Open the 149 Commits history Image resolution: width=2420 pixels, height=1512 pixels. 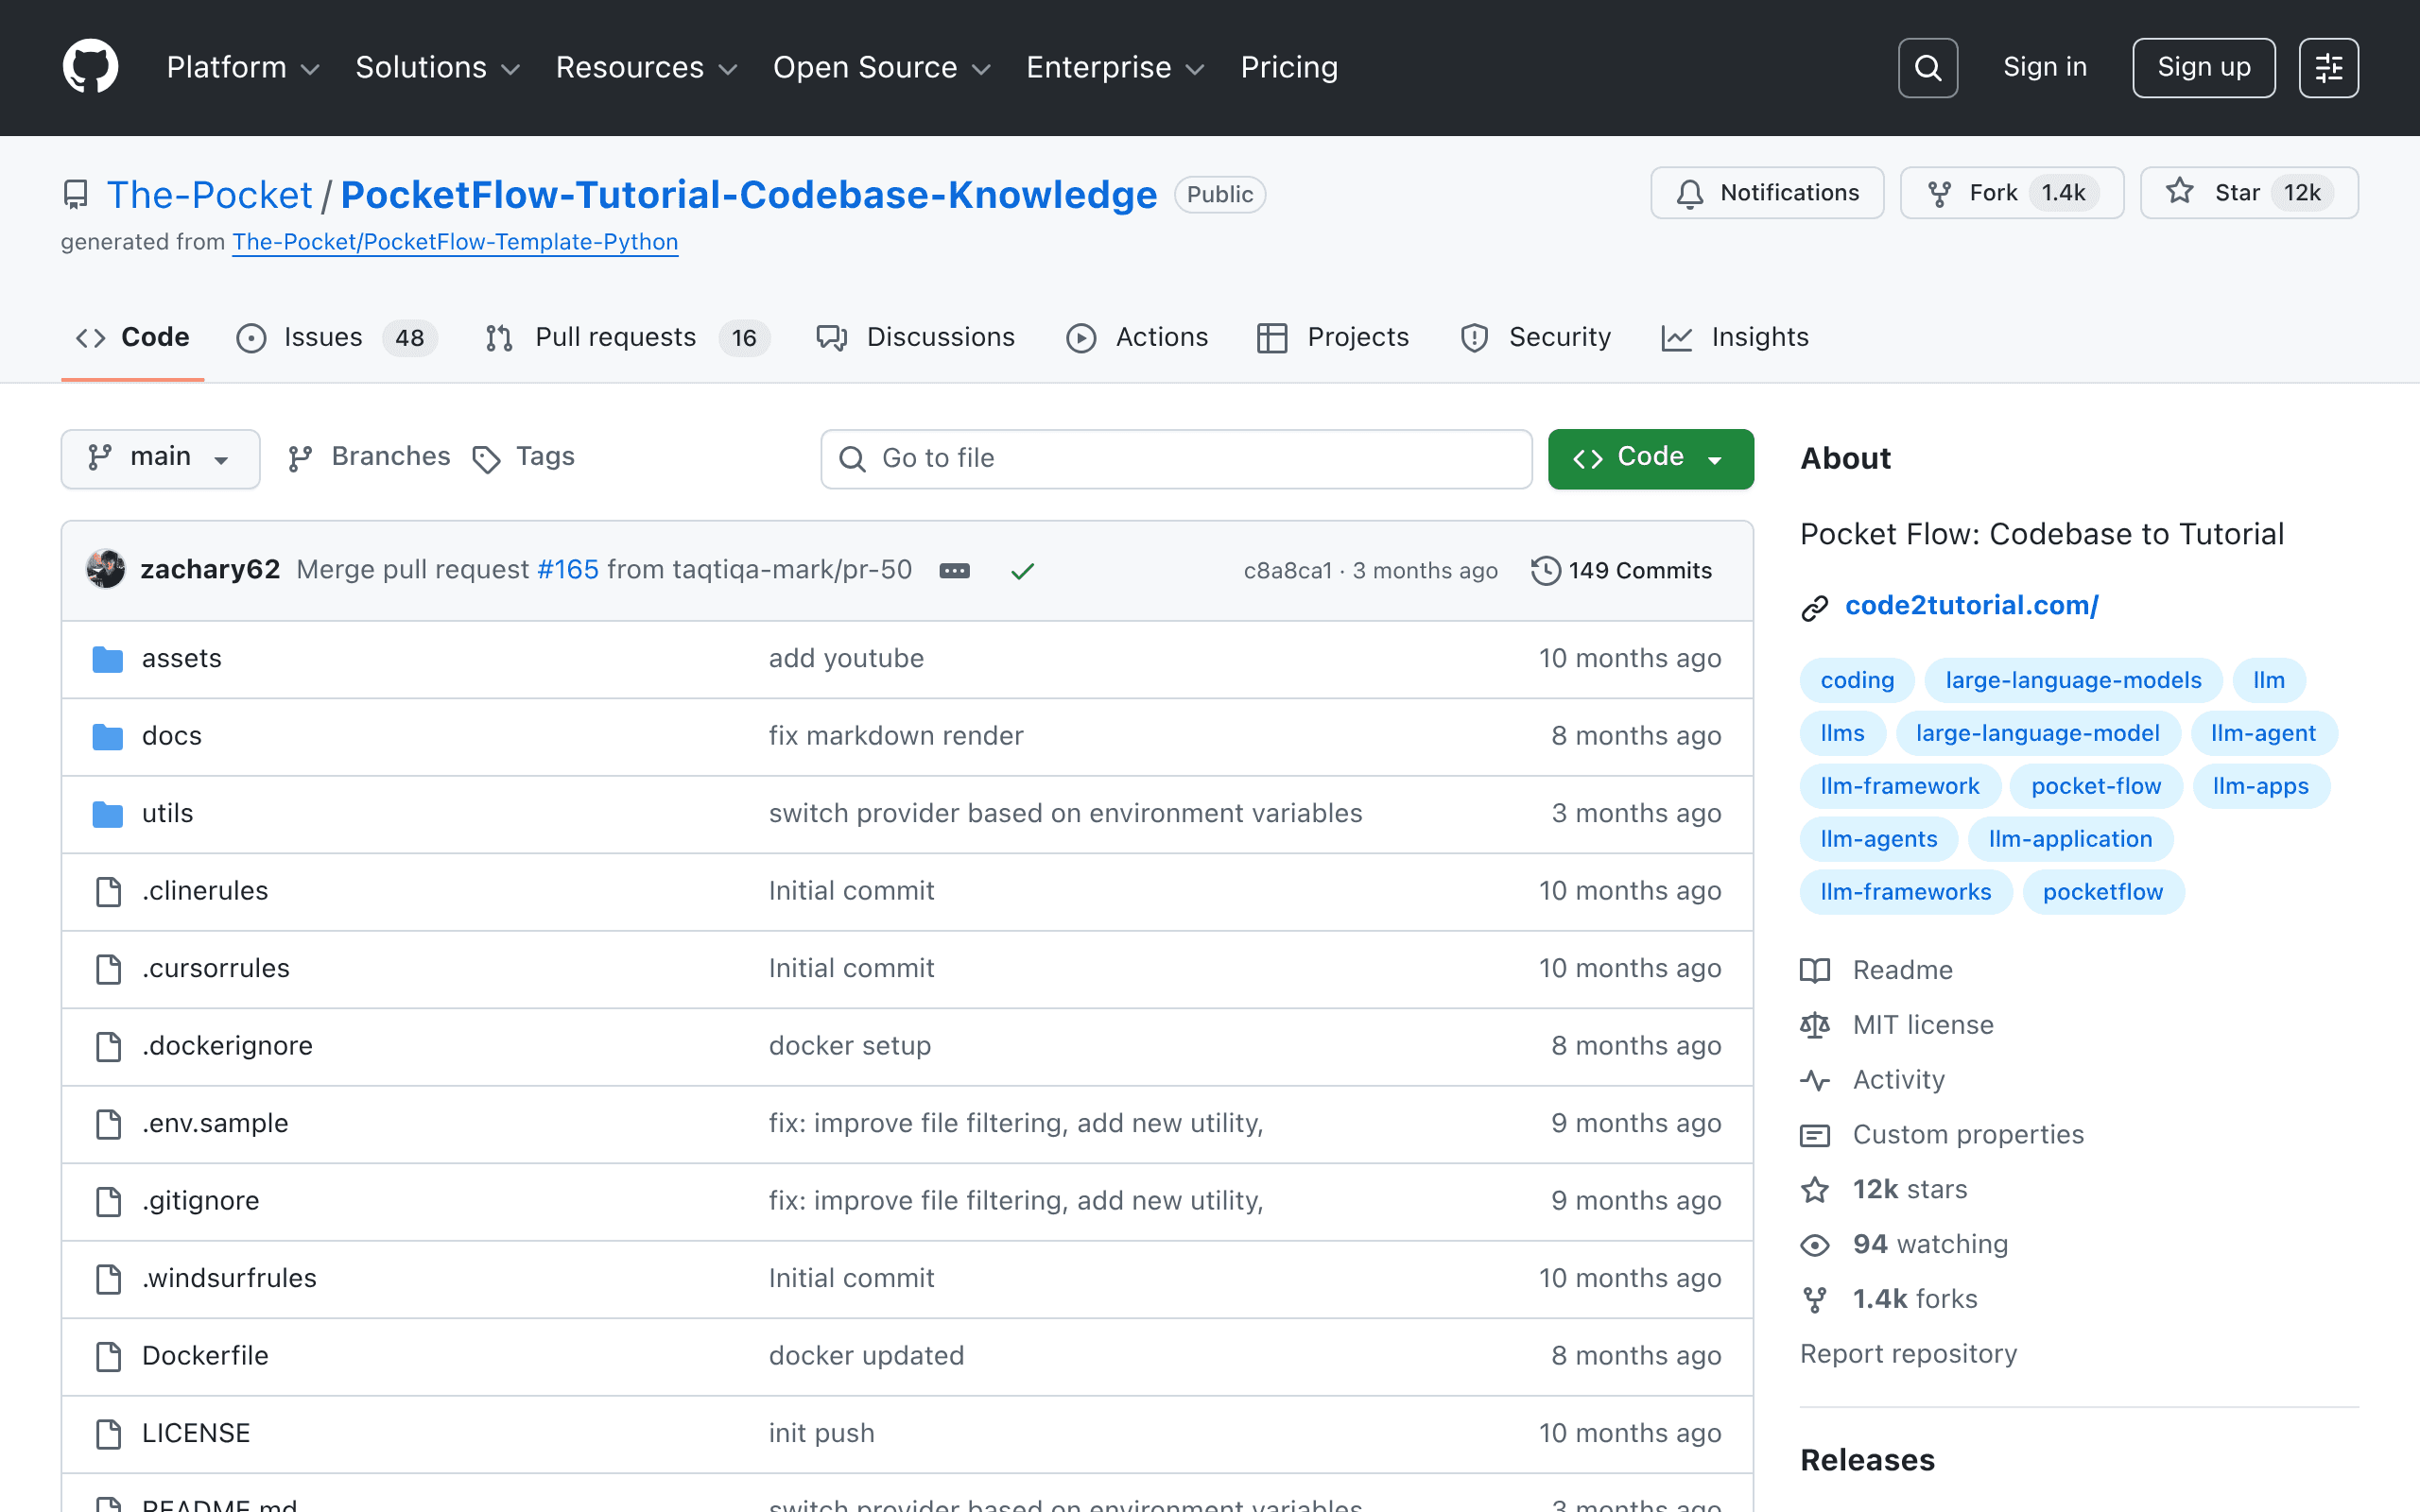[1622, 570]
